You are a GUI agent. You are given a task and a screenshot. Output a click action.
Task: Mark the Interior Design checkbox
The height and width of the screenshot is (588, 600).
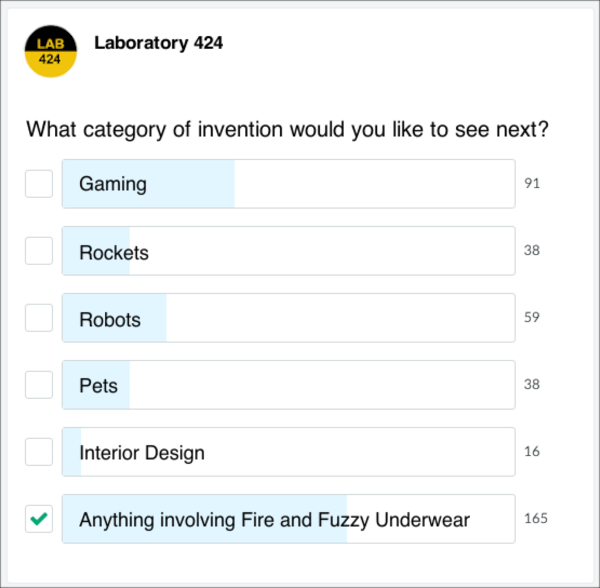click(x=39, y=452)
